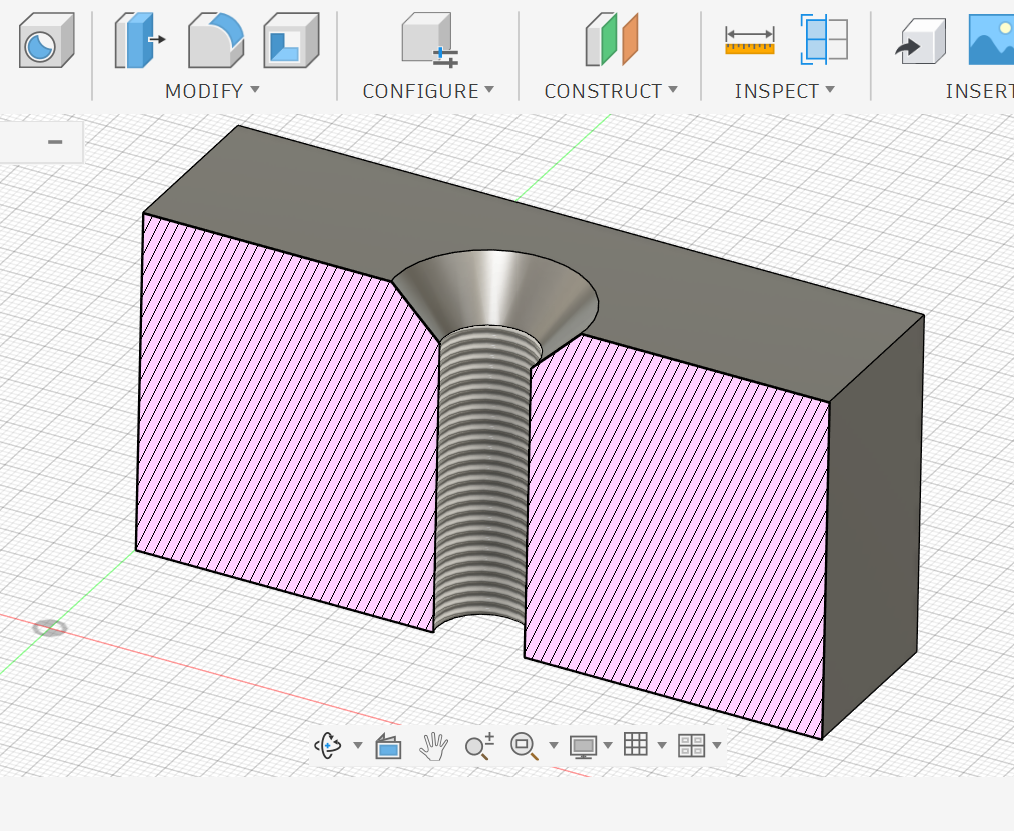Expand the Orbit tool dropdown arrow
This screenshot has height=831, width=1014.
point(358,746)
